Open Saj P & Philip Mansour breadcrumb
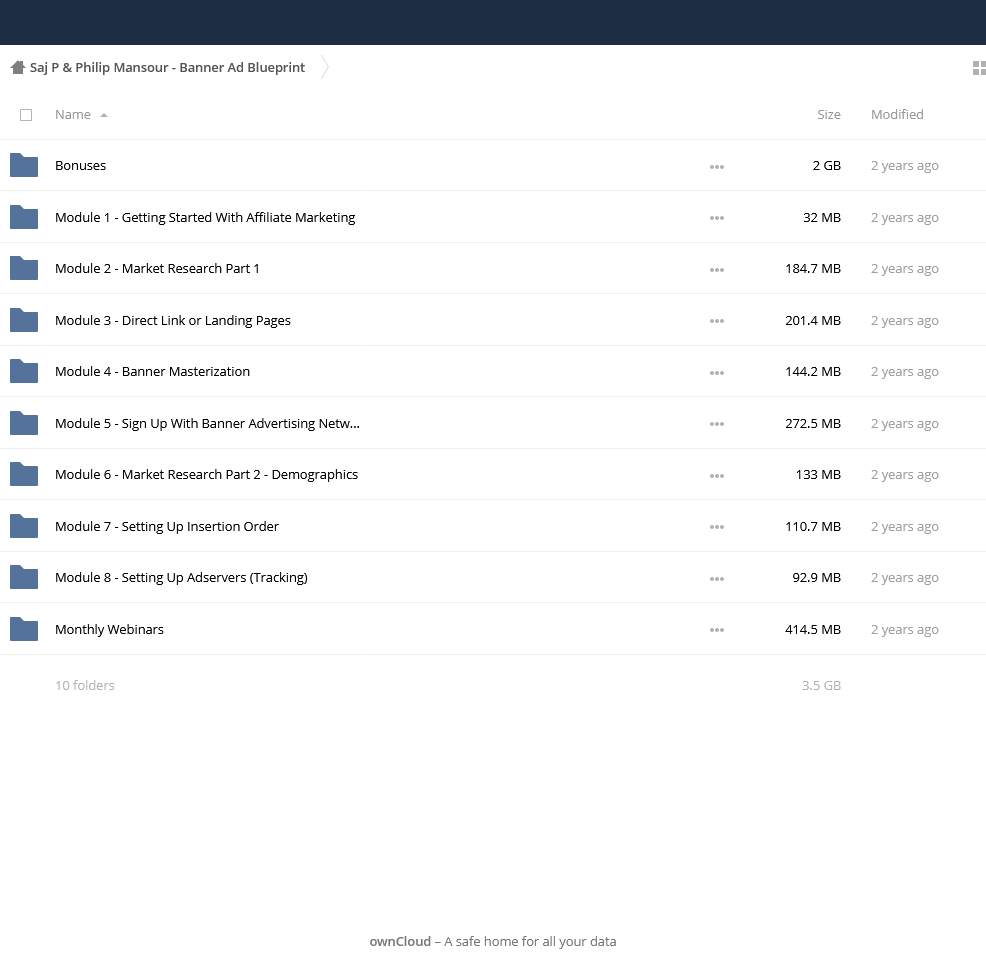The image size is (986, 971). coord(167,67)
